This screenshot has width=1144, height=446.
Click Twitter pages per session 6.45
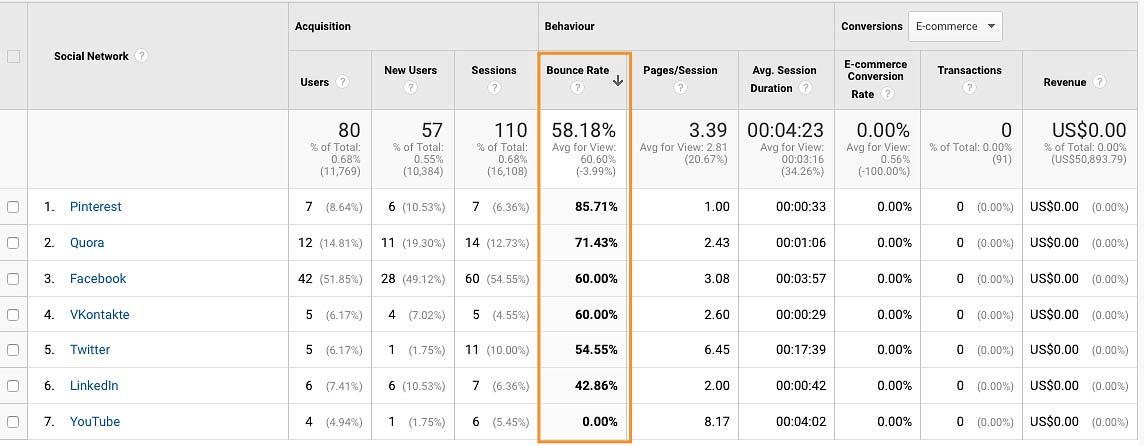click(x=717, y=350)
